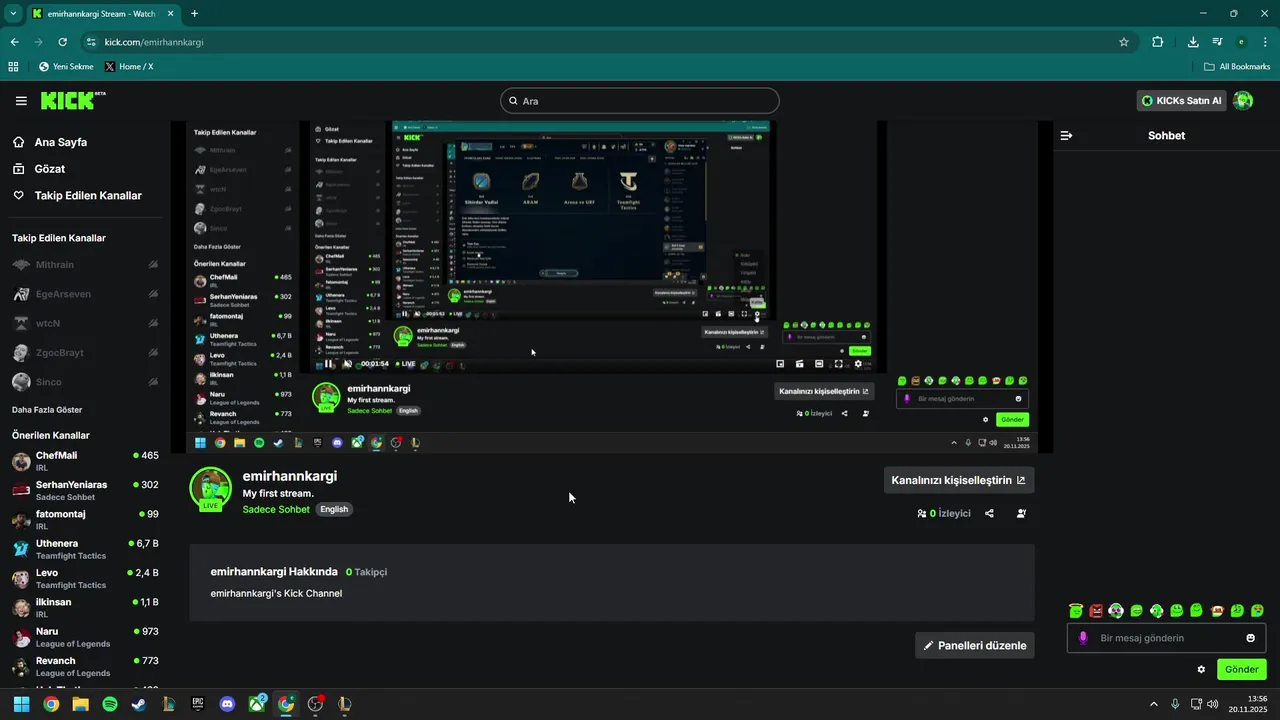Focus the Bir mesaj gönderin chat input

(1166, 638)
